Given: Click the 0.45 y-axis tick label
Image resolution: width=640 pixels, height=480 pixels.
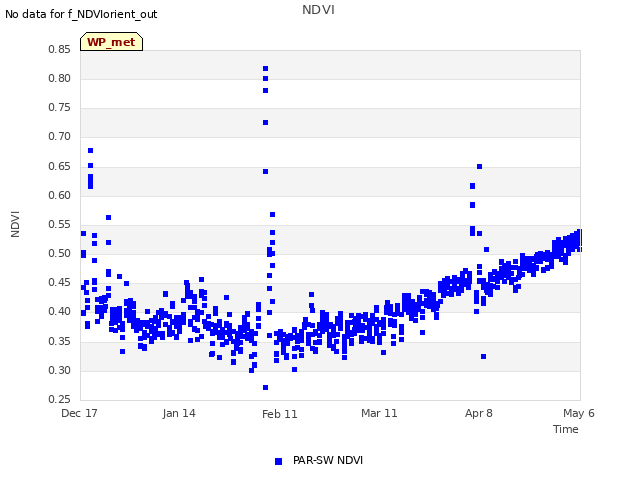Looking at the screenshot, I should (x=60, y=282).
